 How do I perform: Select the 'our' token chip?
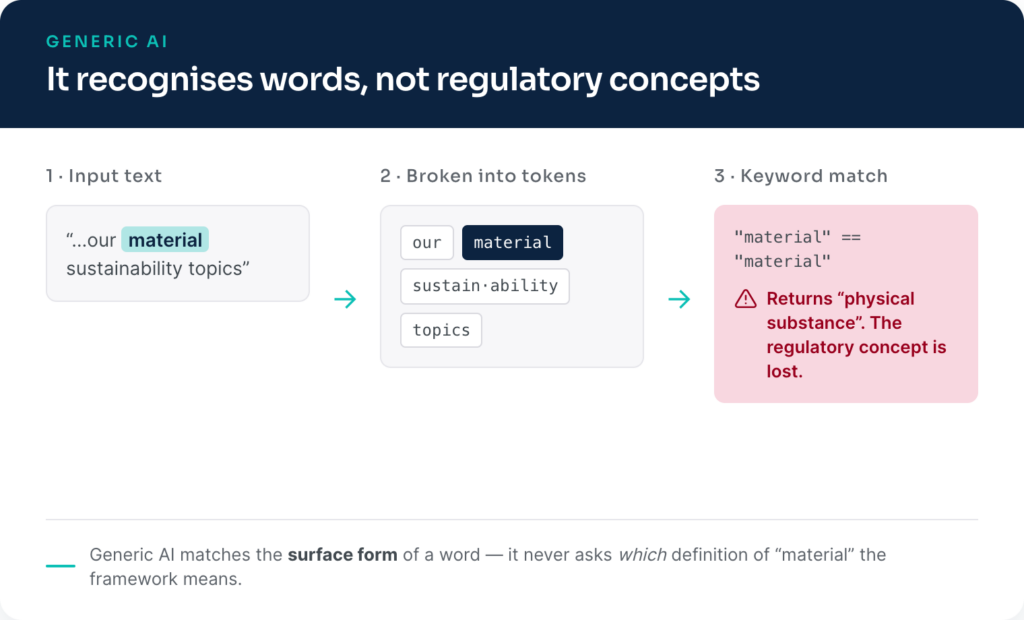point(427,242)
